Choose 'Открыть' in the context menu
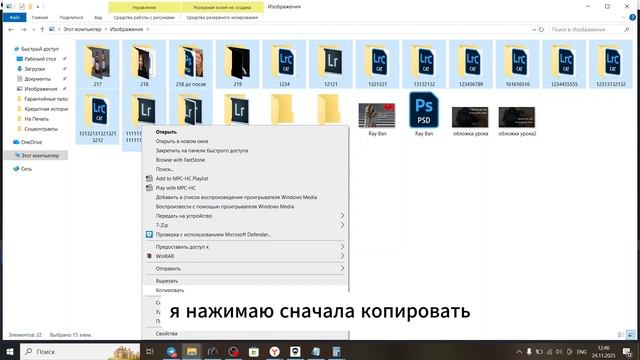The width and height of the screenshot is (640, 360). tap(246, 132)
